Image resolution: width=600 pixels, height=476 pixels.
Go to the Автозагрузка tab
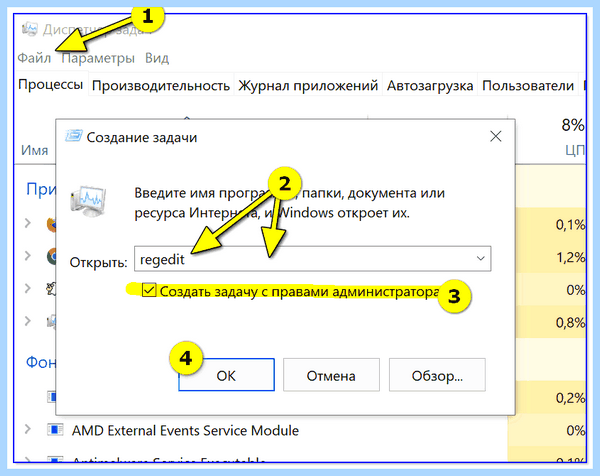click(430, 85)
